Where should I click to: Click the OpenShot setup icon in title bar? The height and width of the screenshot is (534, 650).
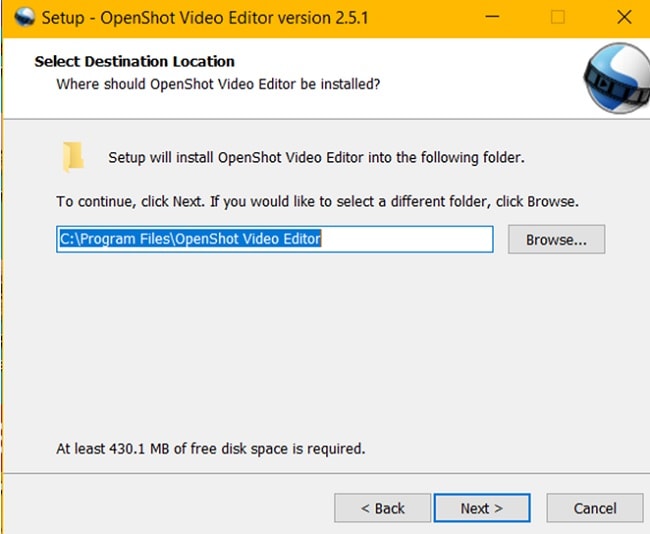(x=21, y=18)
